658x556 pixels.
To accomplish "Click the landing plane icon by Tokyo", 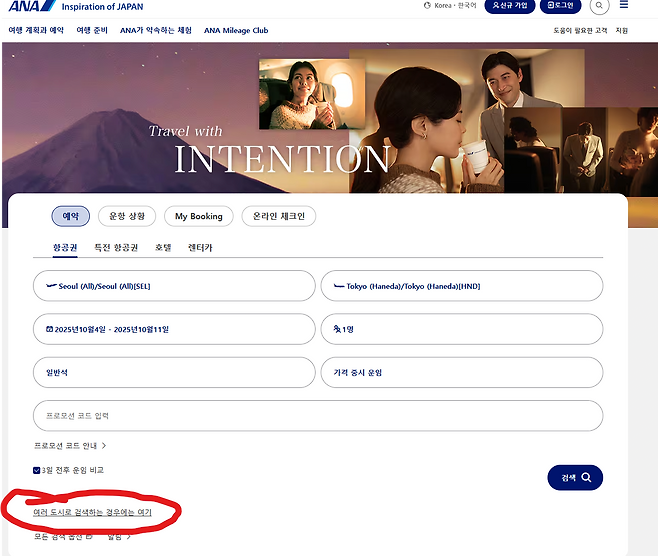I will pos(339,286).
